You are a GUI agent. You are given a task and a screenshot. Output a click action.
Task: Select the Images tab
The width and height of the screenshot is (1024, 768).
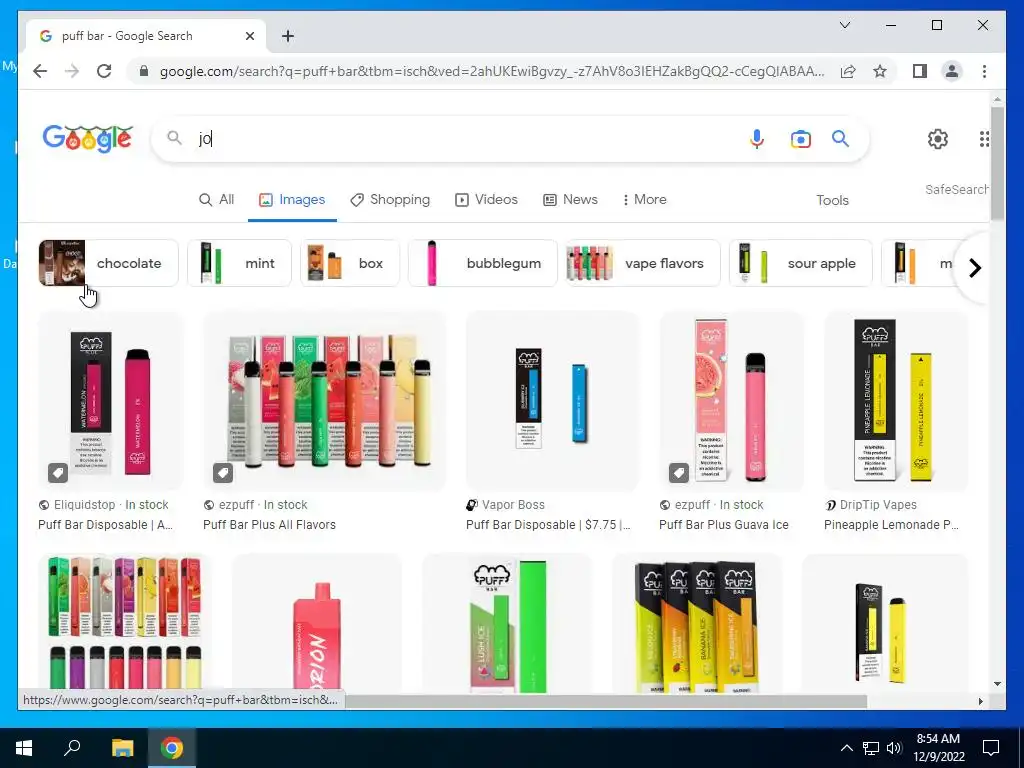[x=292, y=199]
